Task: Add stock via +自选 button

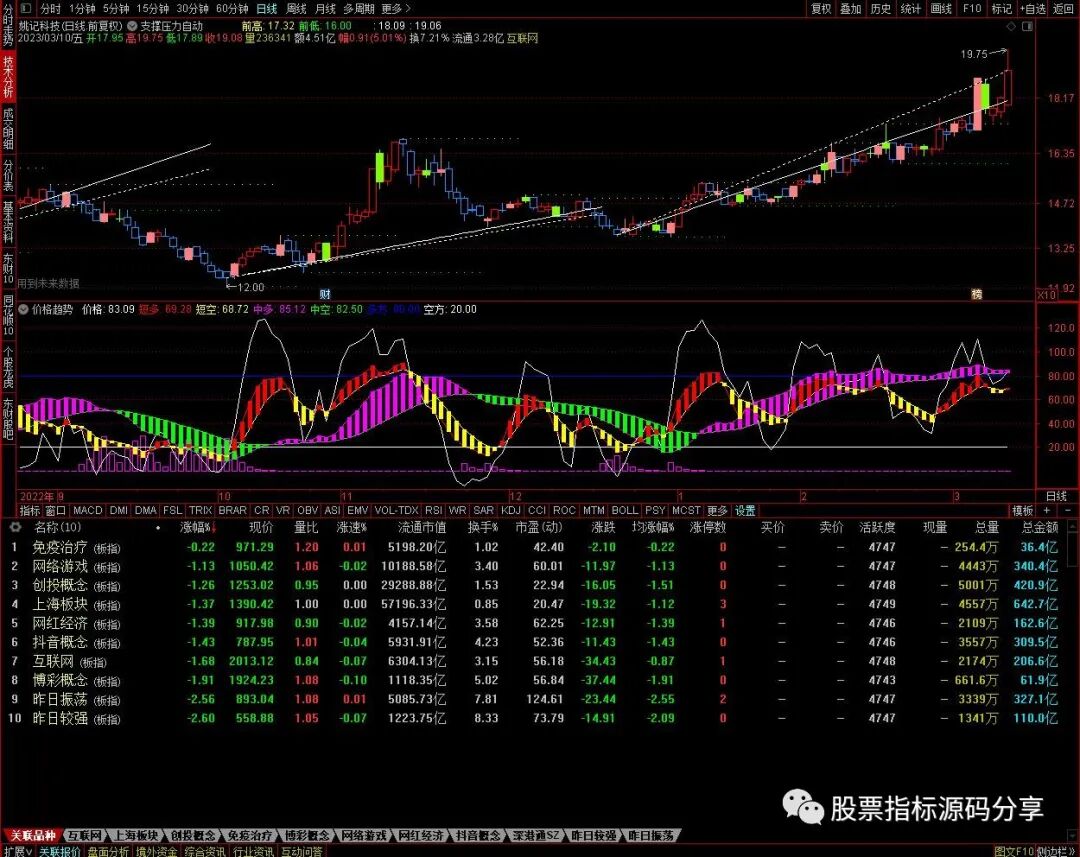Action: click(1032, 8)
